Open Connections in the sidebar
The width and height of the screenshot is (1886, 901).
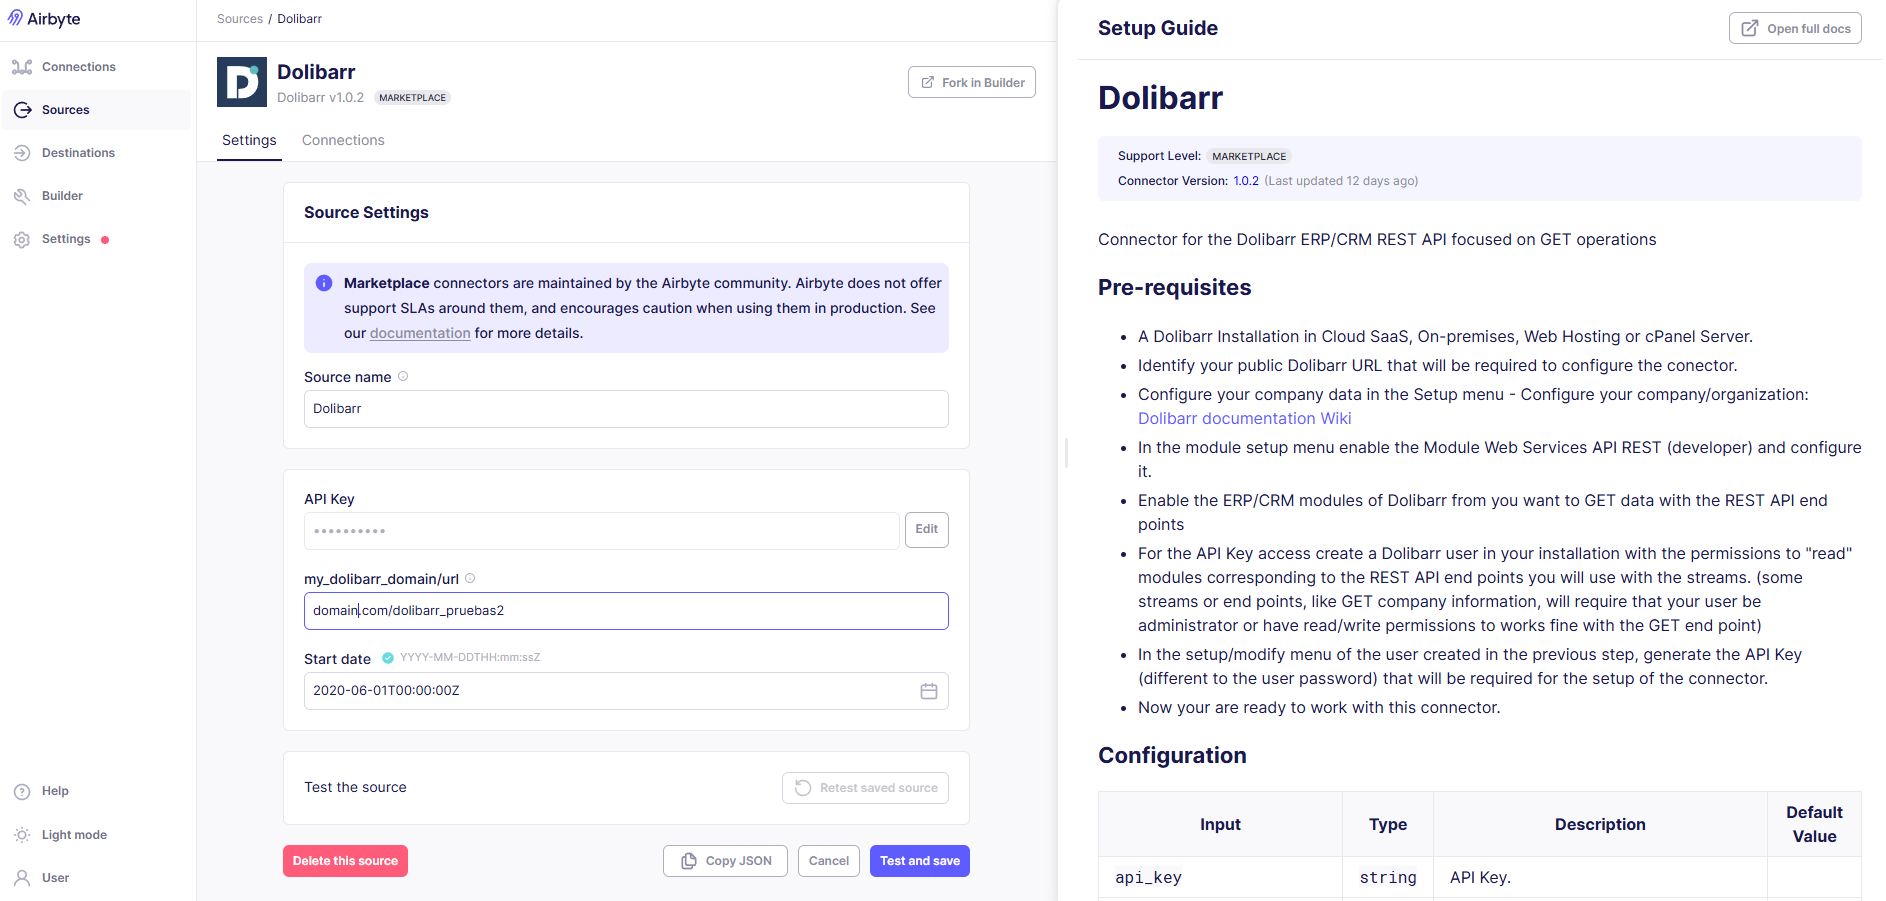click(x=96, y=67)
